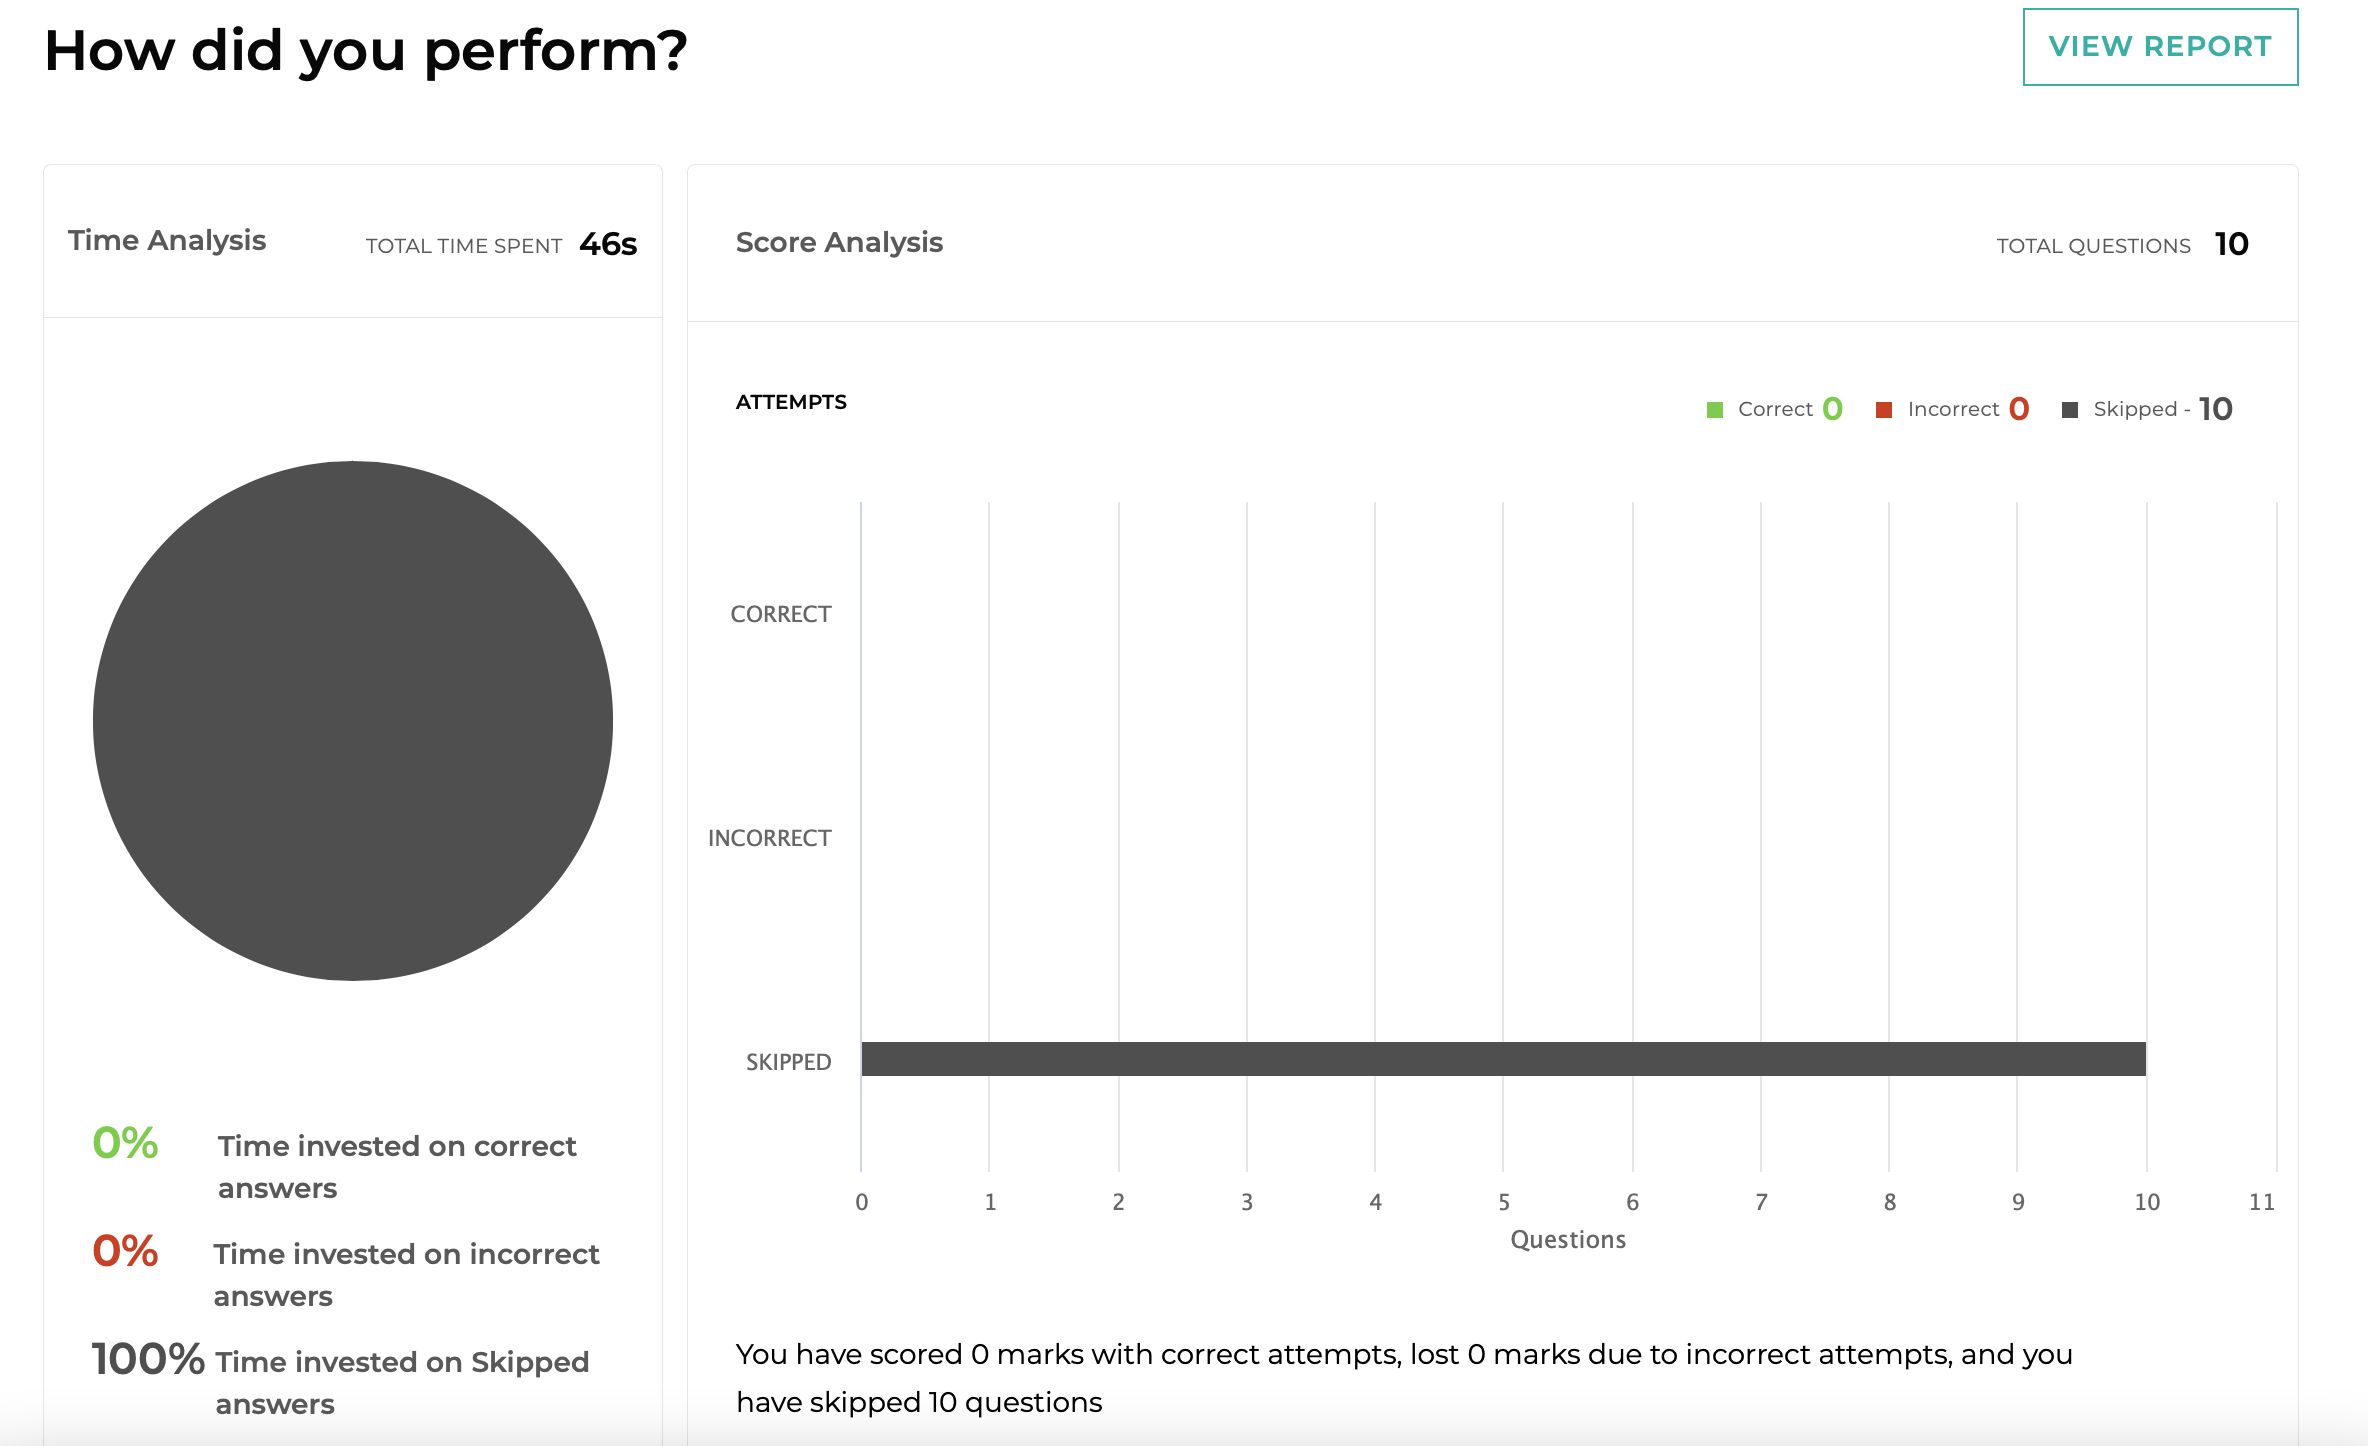The height and width of the screenshot is (1446, 2368).
Task: Click the red Incorrect legend square
Action: 1884,410
